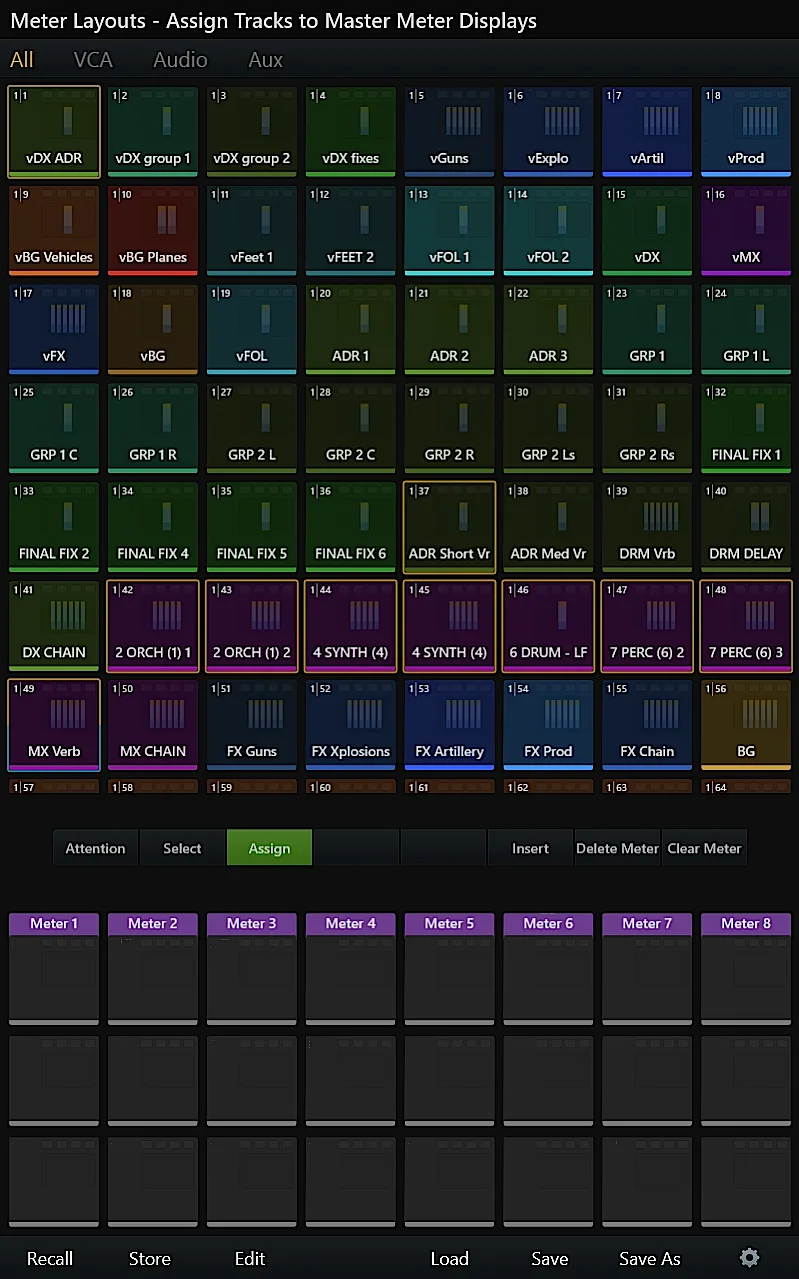Select the DRM Vrb track tile
This screenshot has width=799, height=1279.
(647, 528)
